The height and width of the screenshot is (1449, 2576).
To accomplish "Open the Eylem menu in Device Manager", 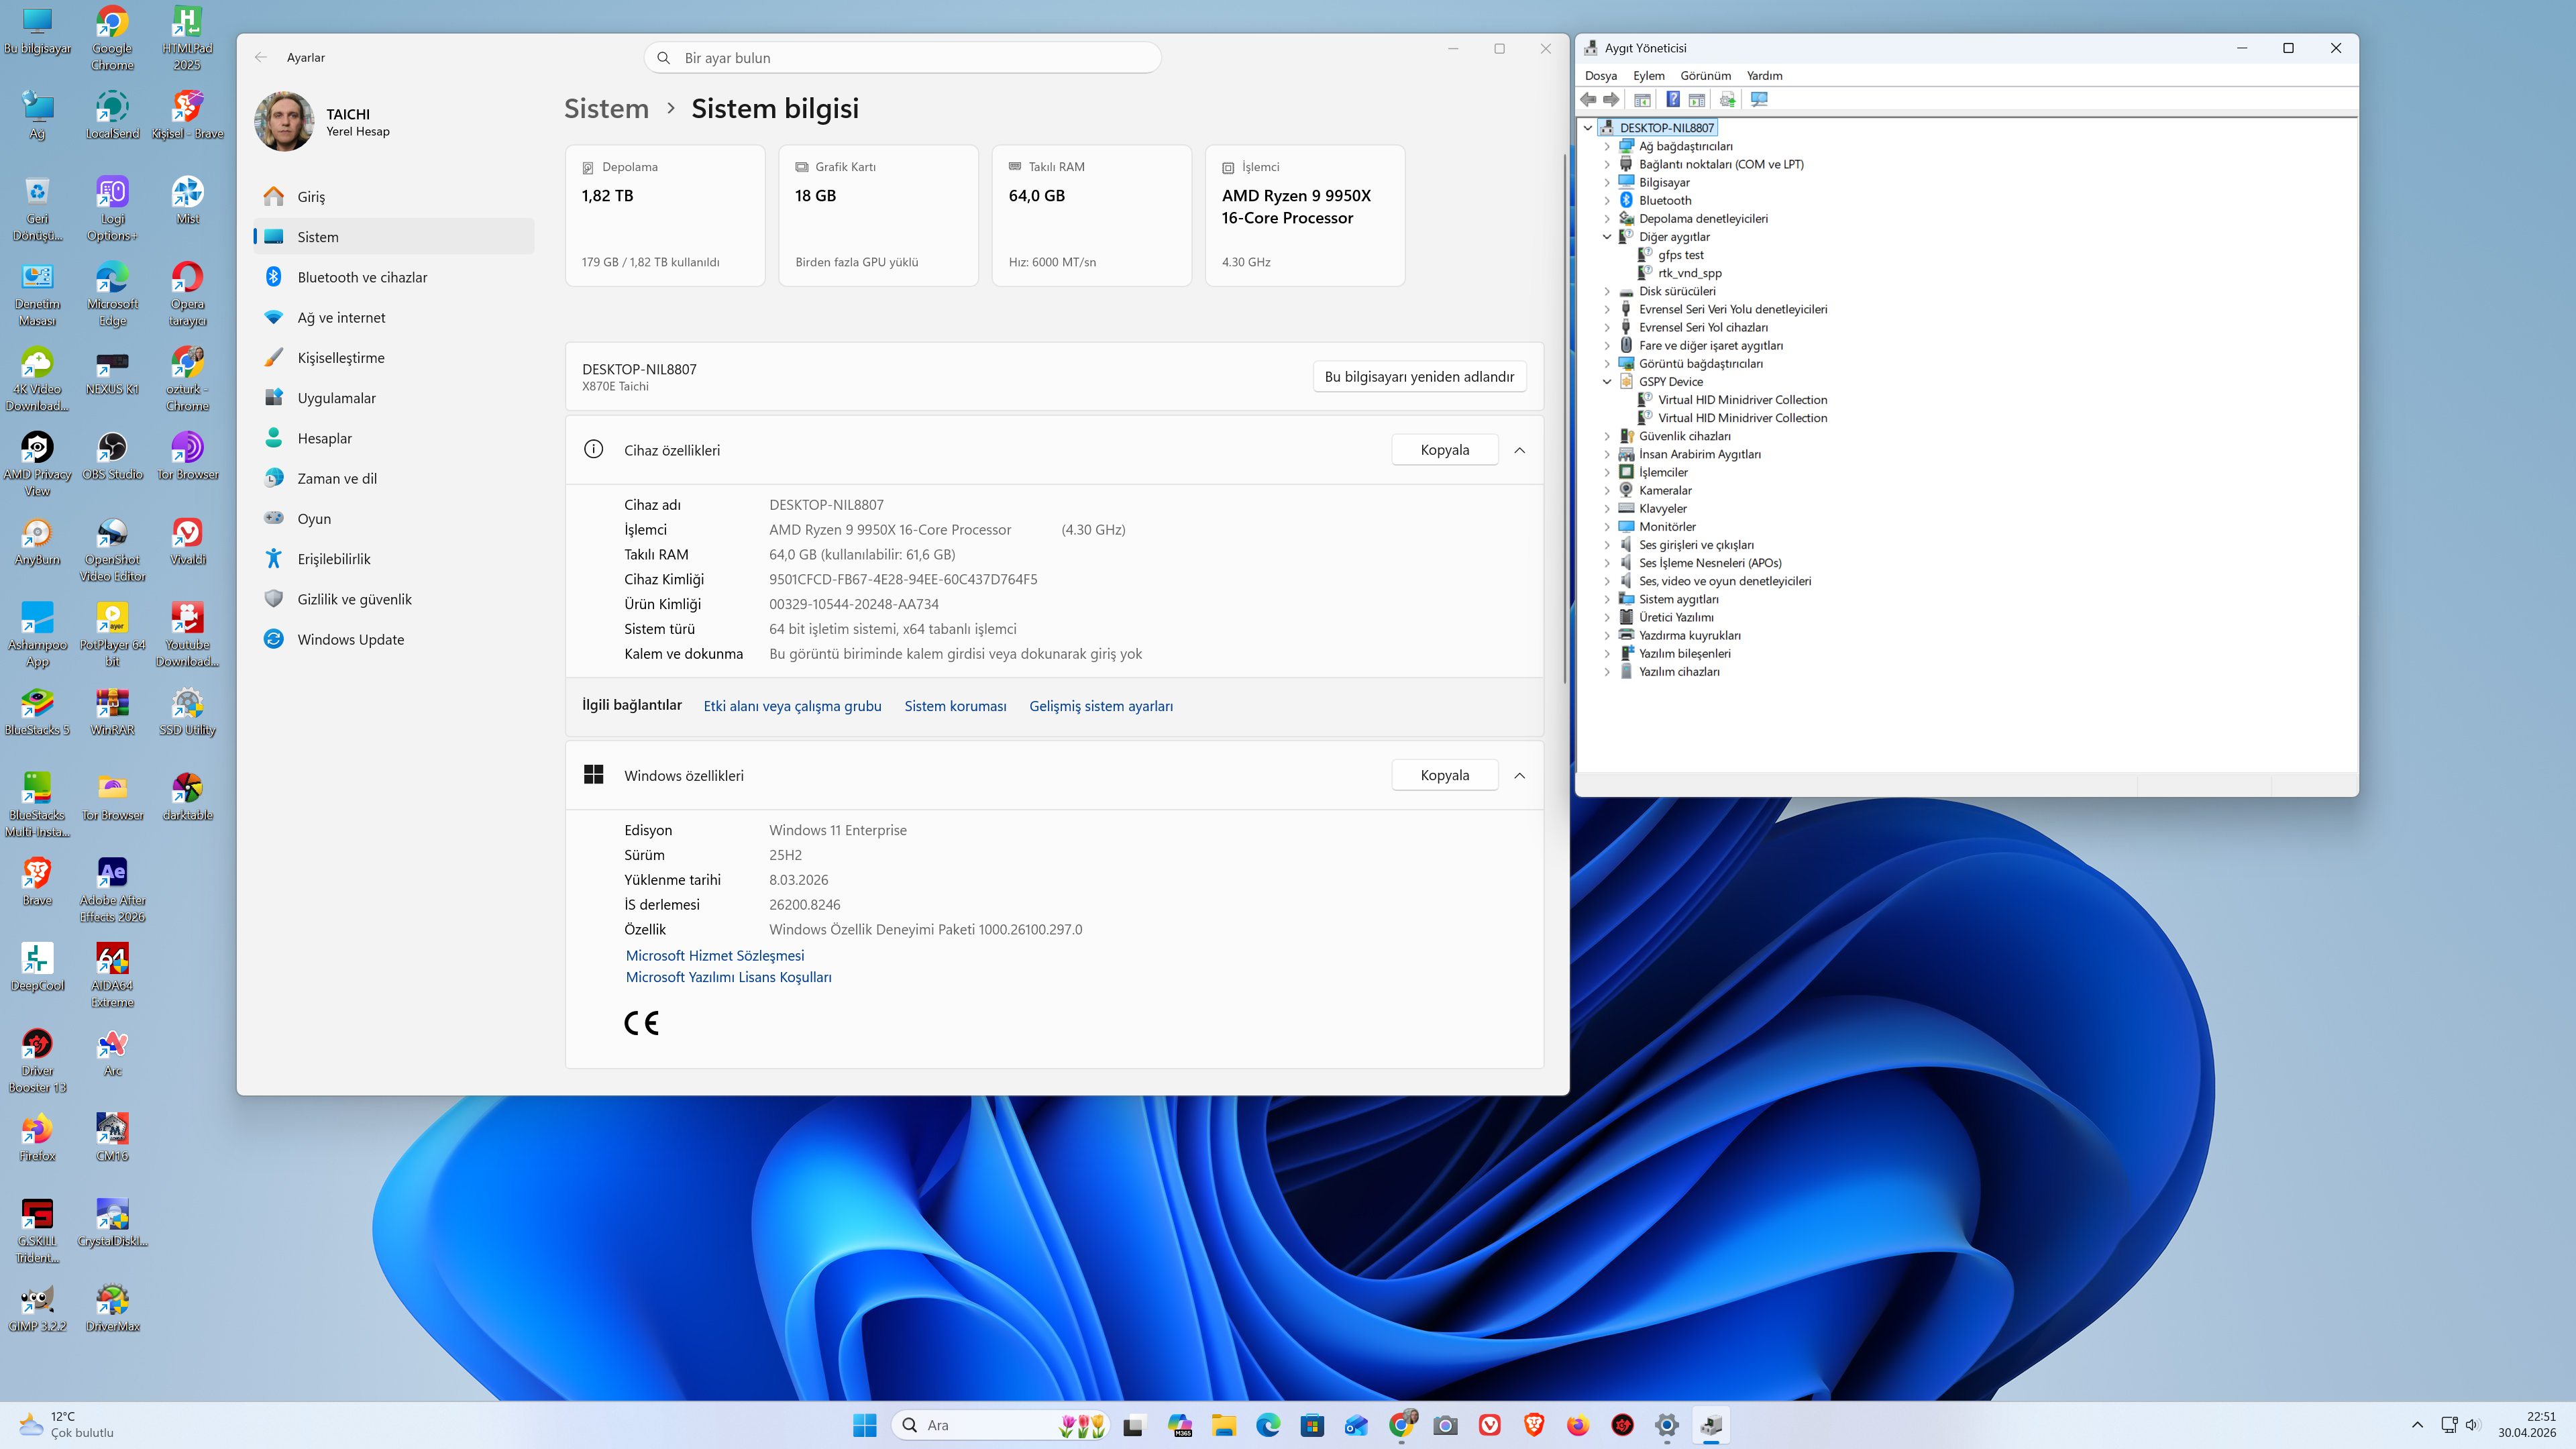I will 1648,76.
